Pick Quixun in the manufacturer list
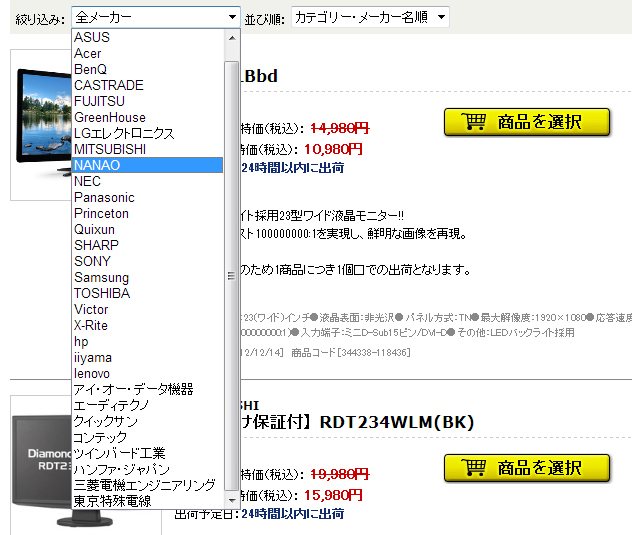632x535 pixels. (x=148, y=229)
